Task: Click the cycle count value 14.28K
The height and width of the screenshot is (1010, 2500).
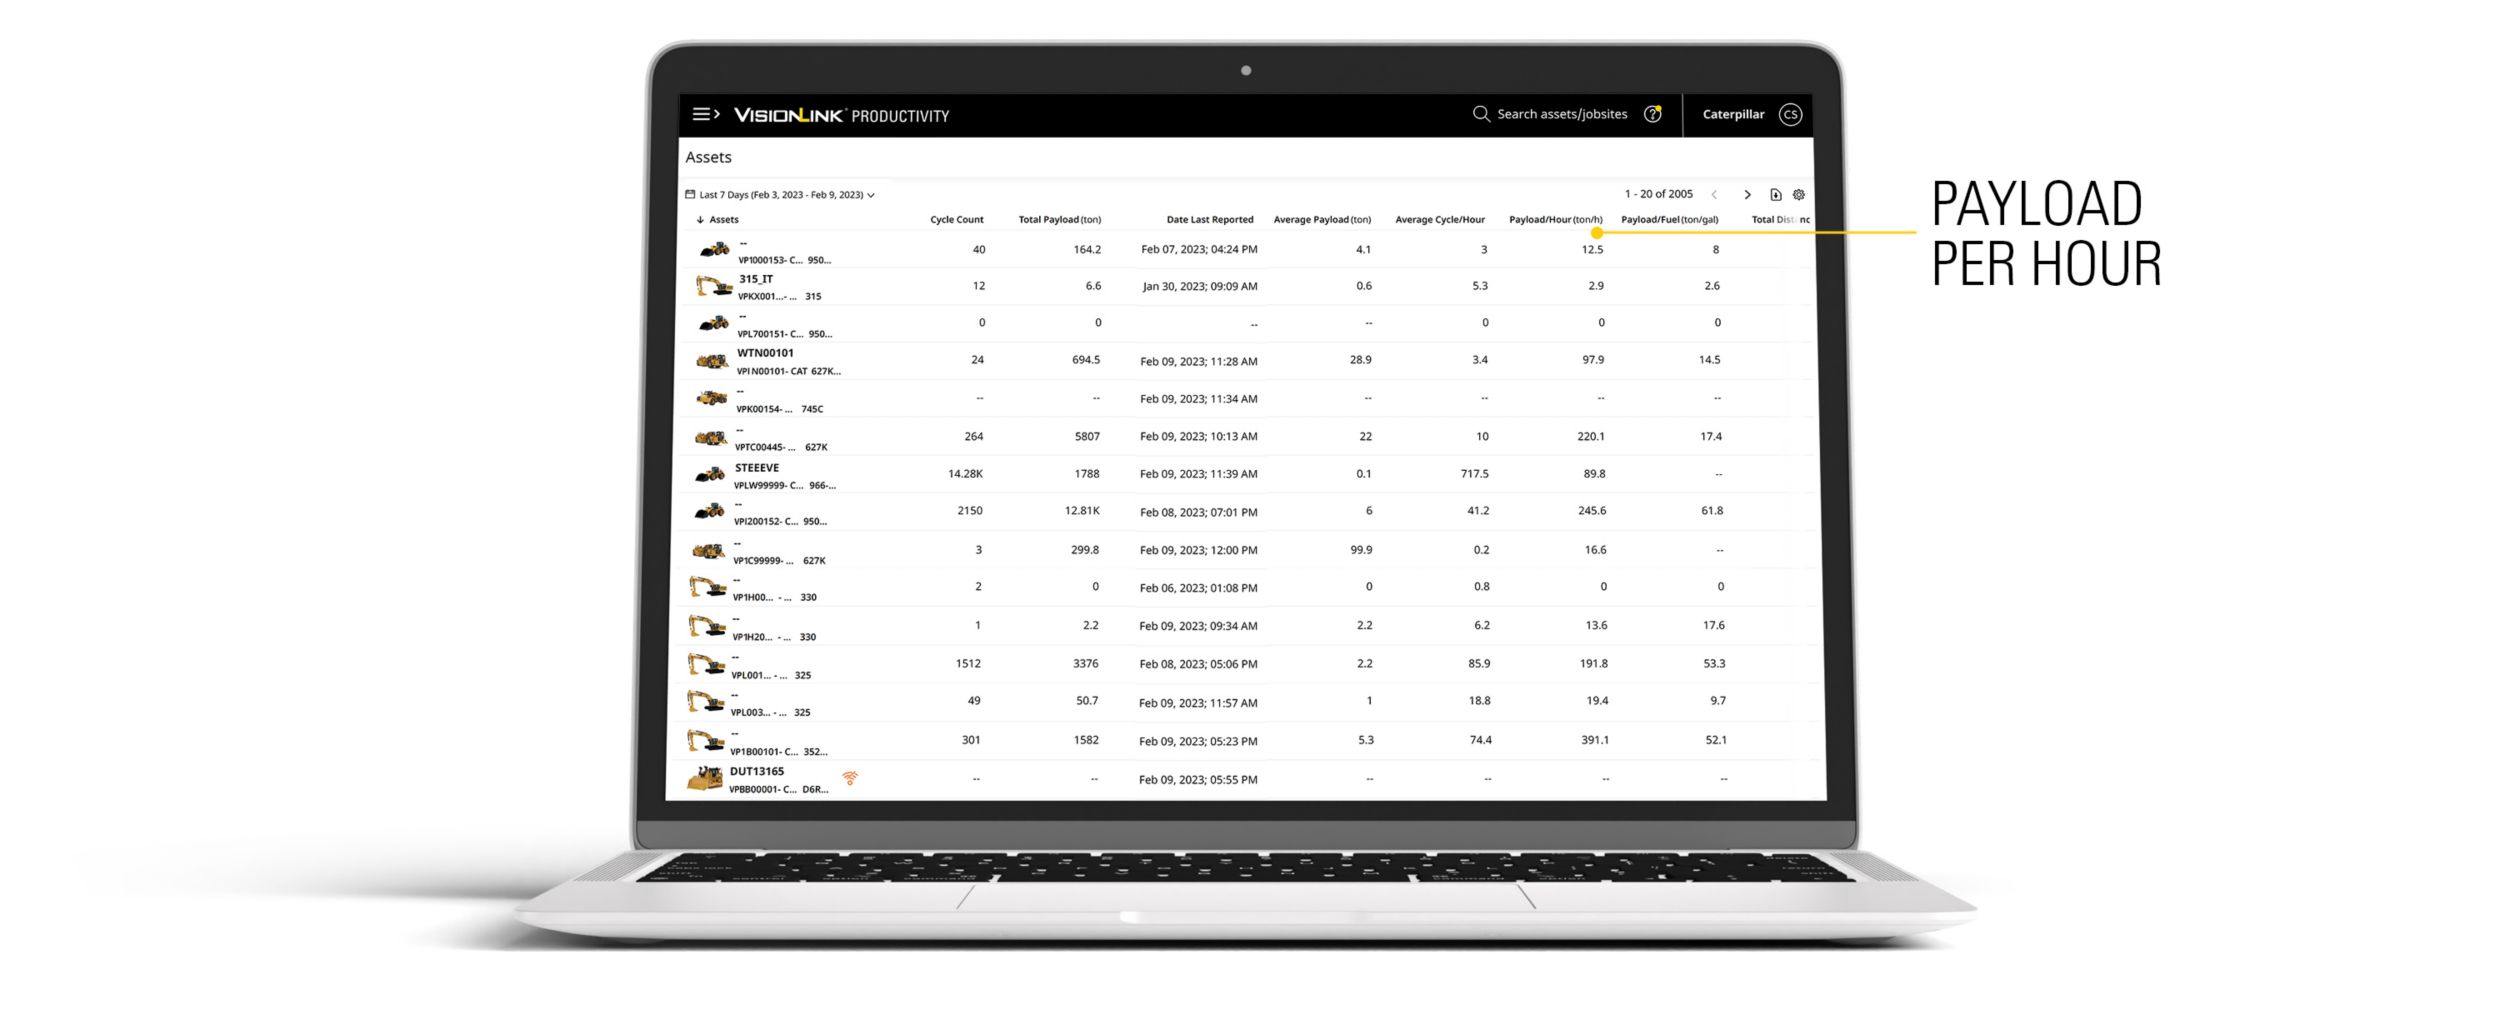Action: [x=965, y=474]
